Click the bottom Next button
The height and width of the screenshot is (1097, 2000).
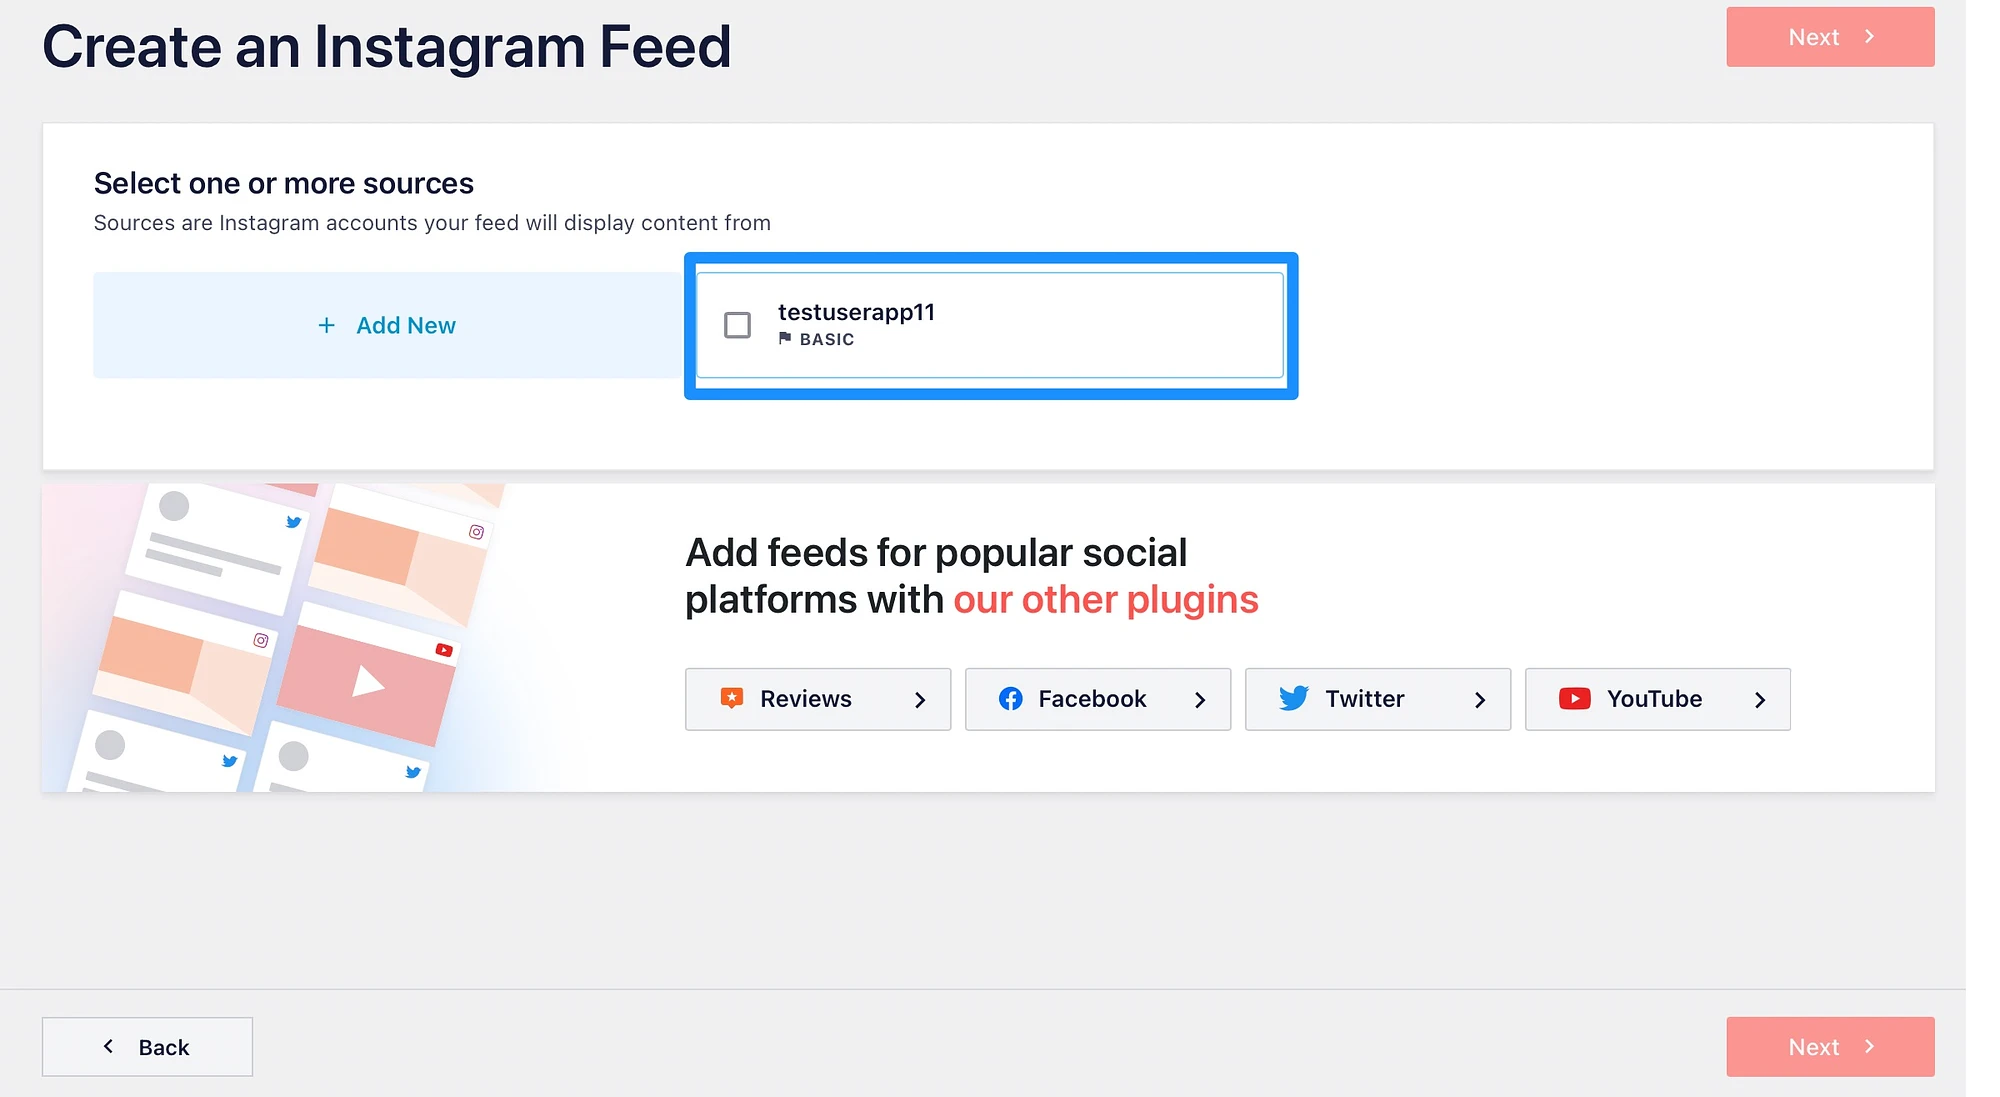(x=1830, y=1047)
